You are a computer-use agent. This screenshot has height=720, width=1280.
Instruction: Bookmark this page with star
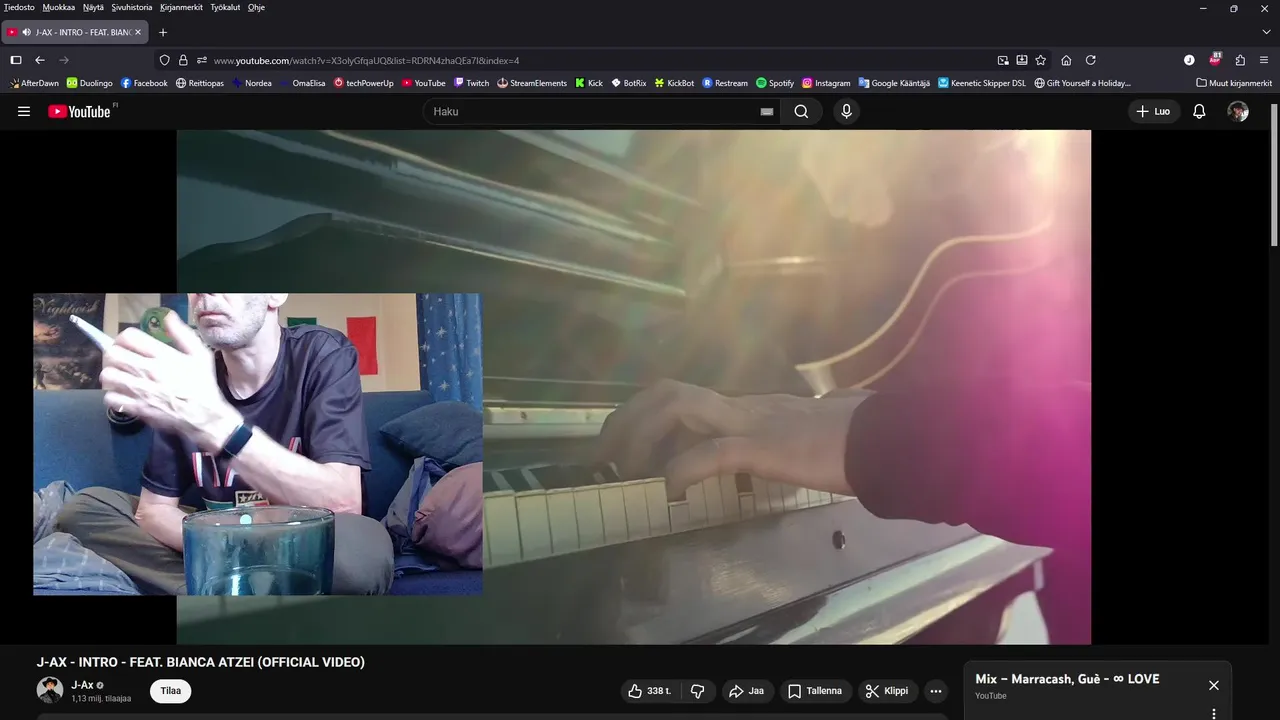[x=1041, y=60]
